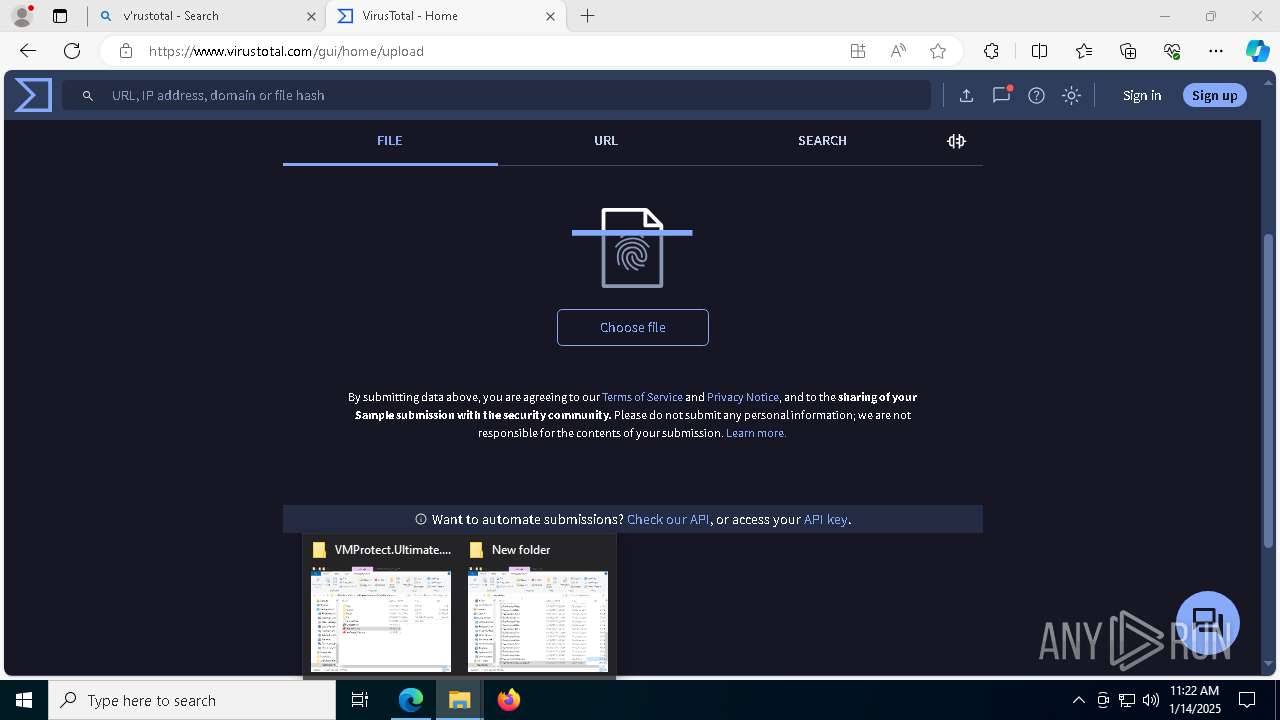Open the browser extensions icon
1280x720 pixels.
[991, 51]
